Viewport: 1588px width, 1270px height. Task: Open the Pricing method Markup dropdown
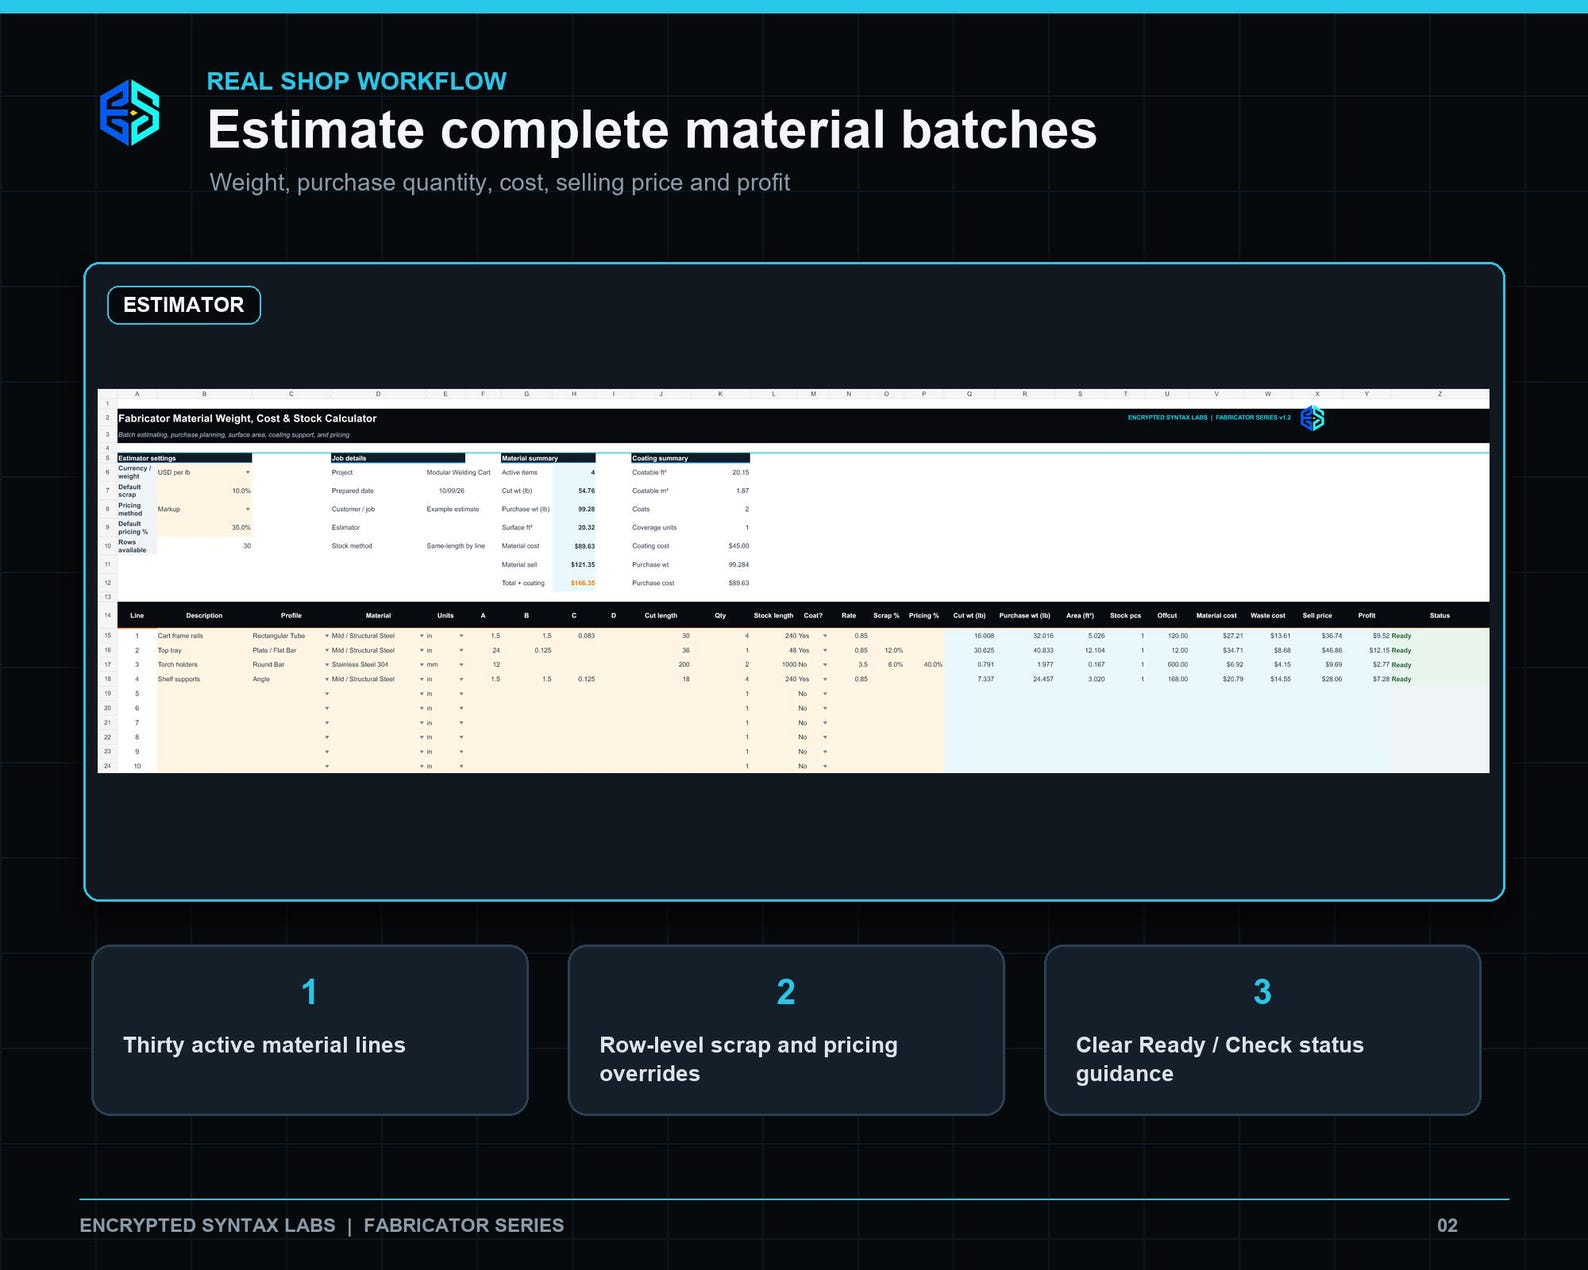[x=247, y=509]
